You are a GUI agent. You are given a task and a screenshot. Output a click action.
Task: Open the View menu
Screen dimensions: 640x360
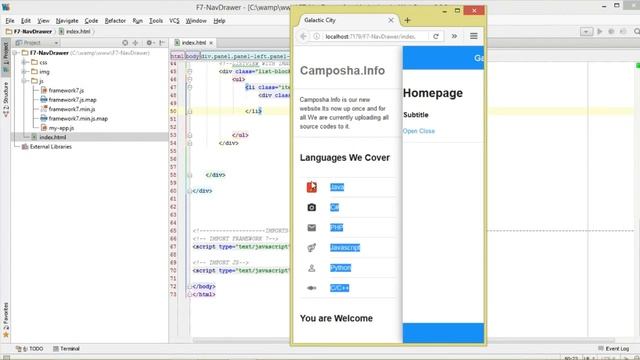click(43, 20)
